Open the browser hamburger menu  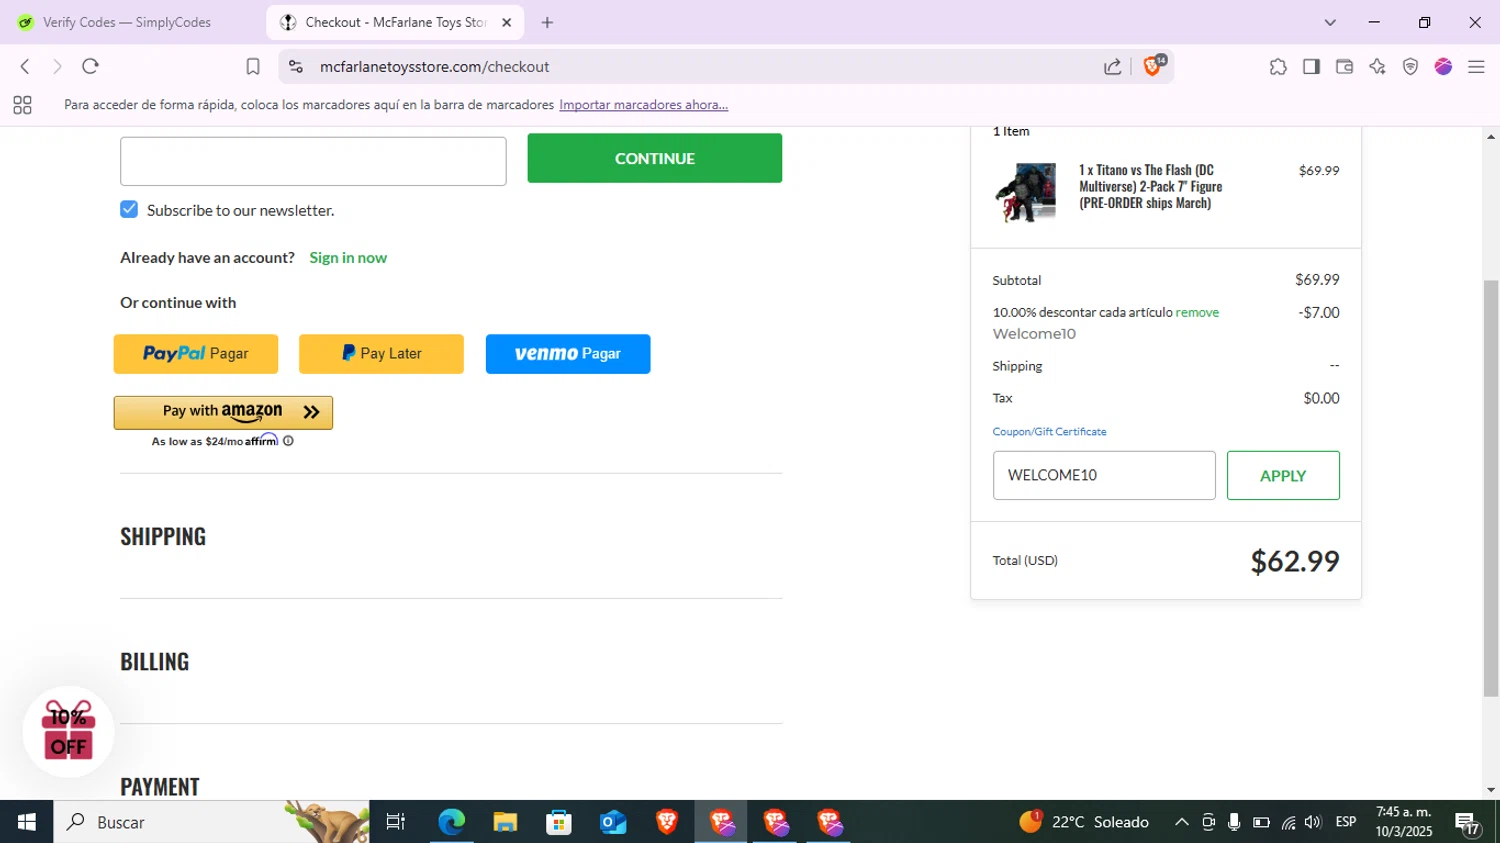tap(1476, 66)
